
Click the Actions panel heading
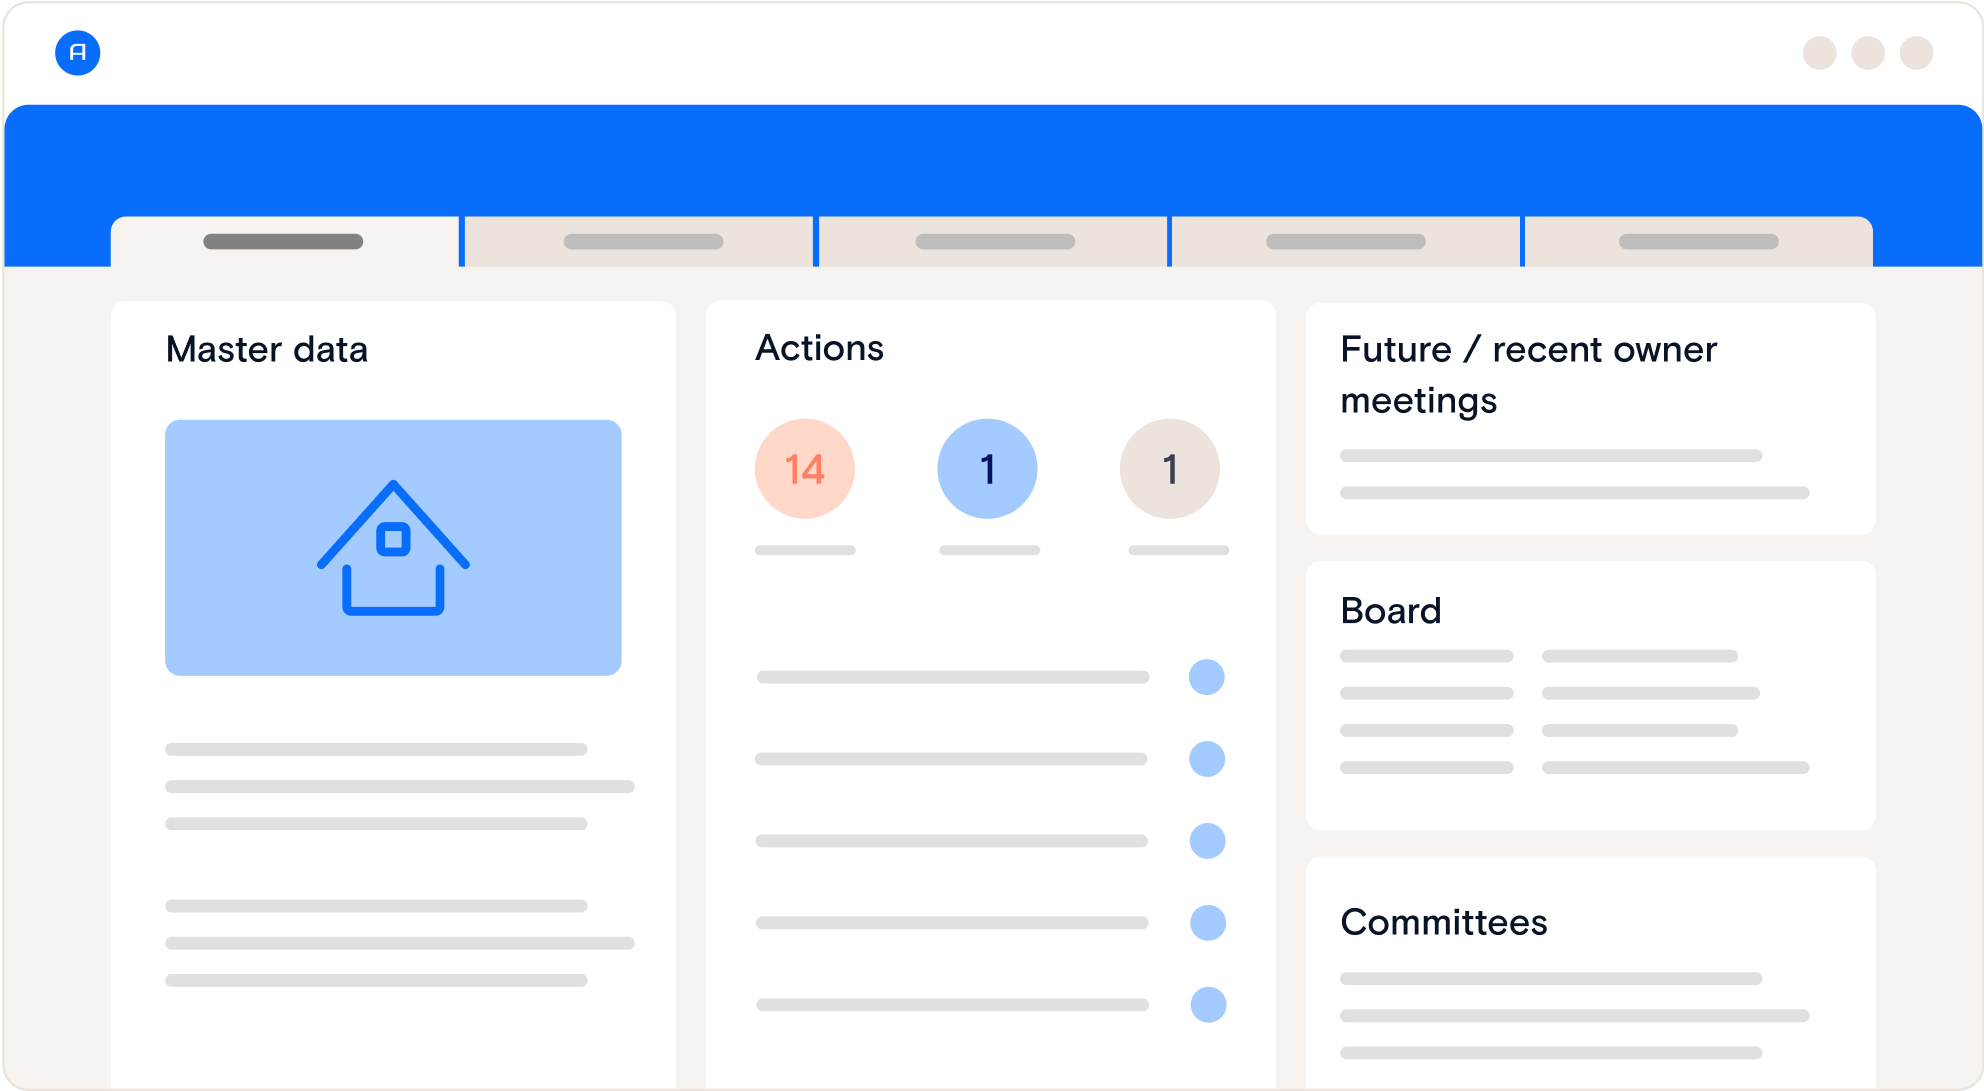[x=819, y=348]
